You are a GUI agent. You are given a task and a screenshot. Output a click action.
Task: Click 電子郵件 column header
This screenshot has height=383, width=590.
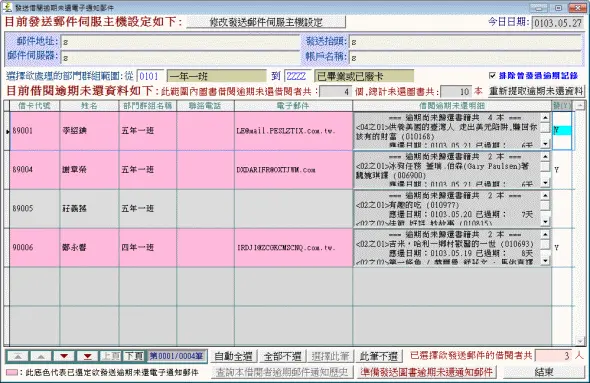click(293, 106)
